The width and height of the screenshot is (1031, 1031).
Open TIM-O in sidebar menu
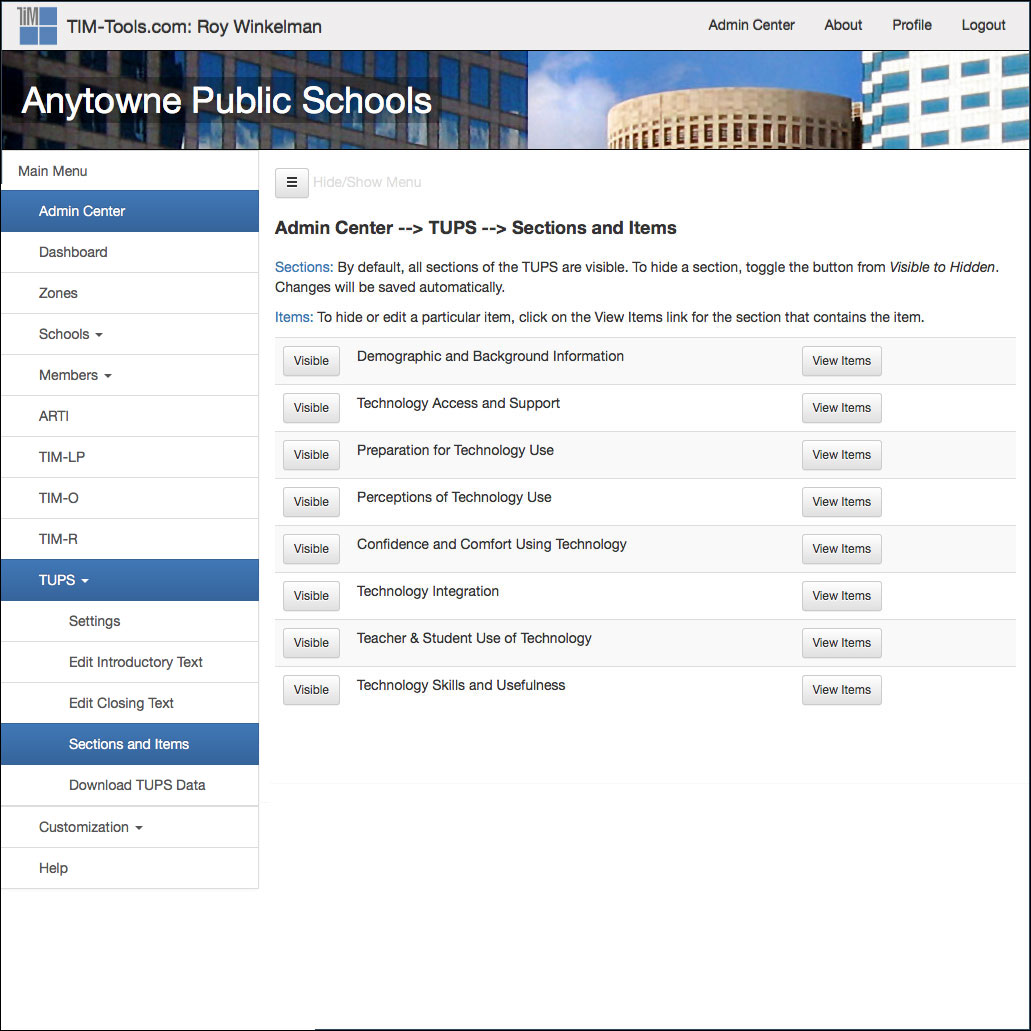point(130,498)
